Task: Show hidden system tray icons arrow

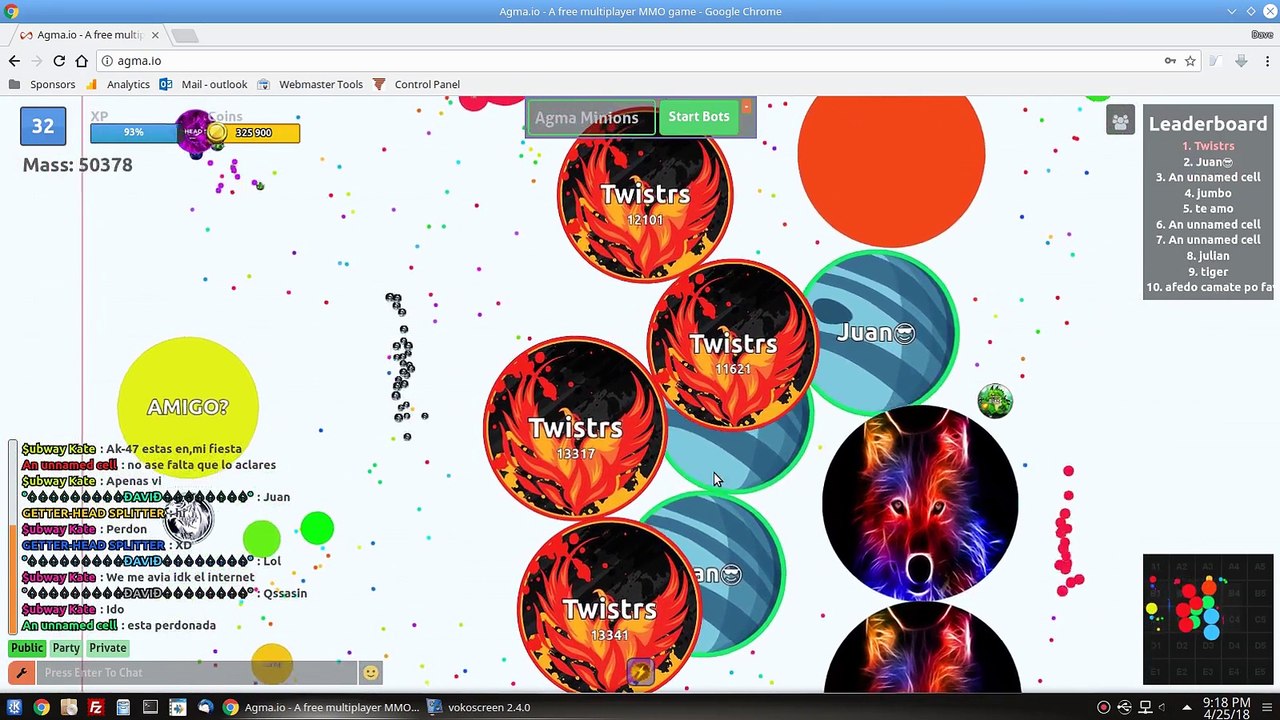Action: (1187, 707)
